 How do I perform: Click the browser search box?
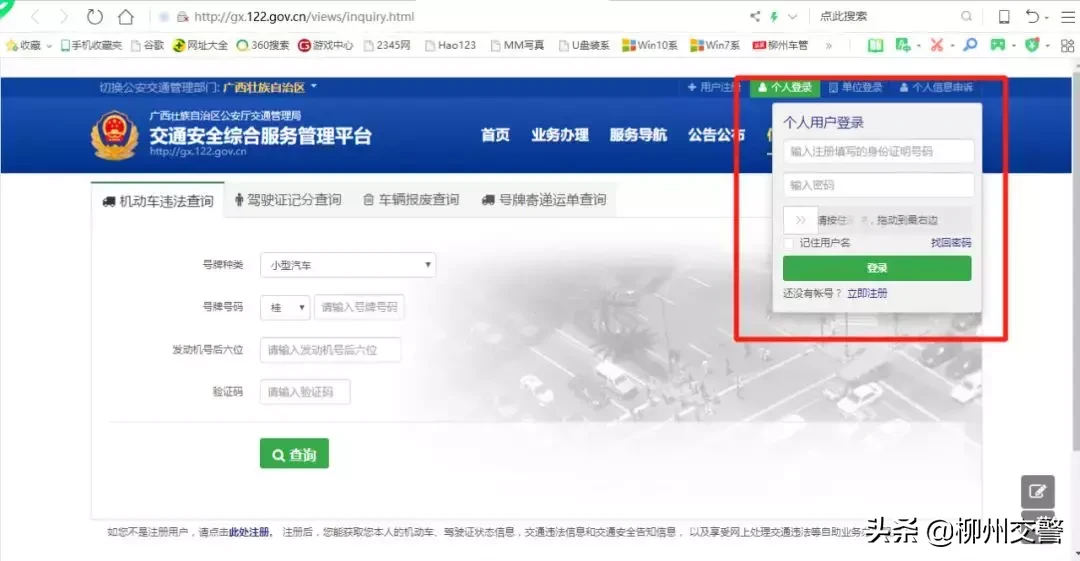click(885, 16)
